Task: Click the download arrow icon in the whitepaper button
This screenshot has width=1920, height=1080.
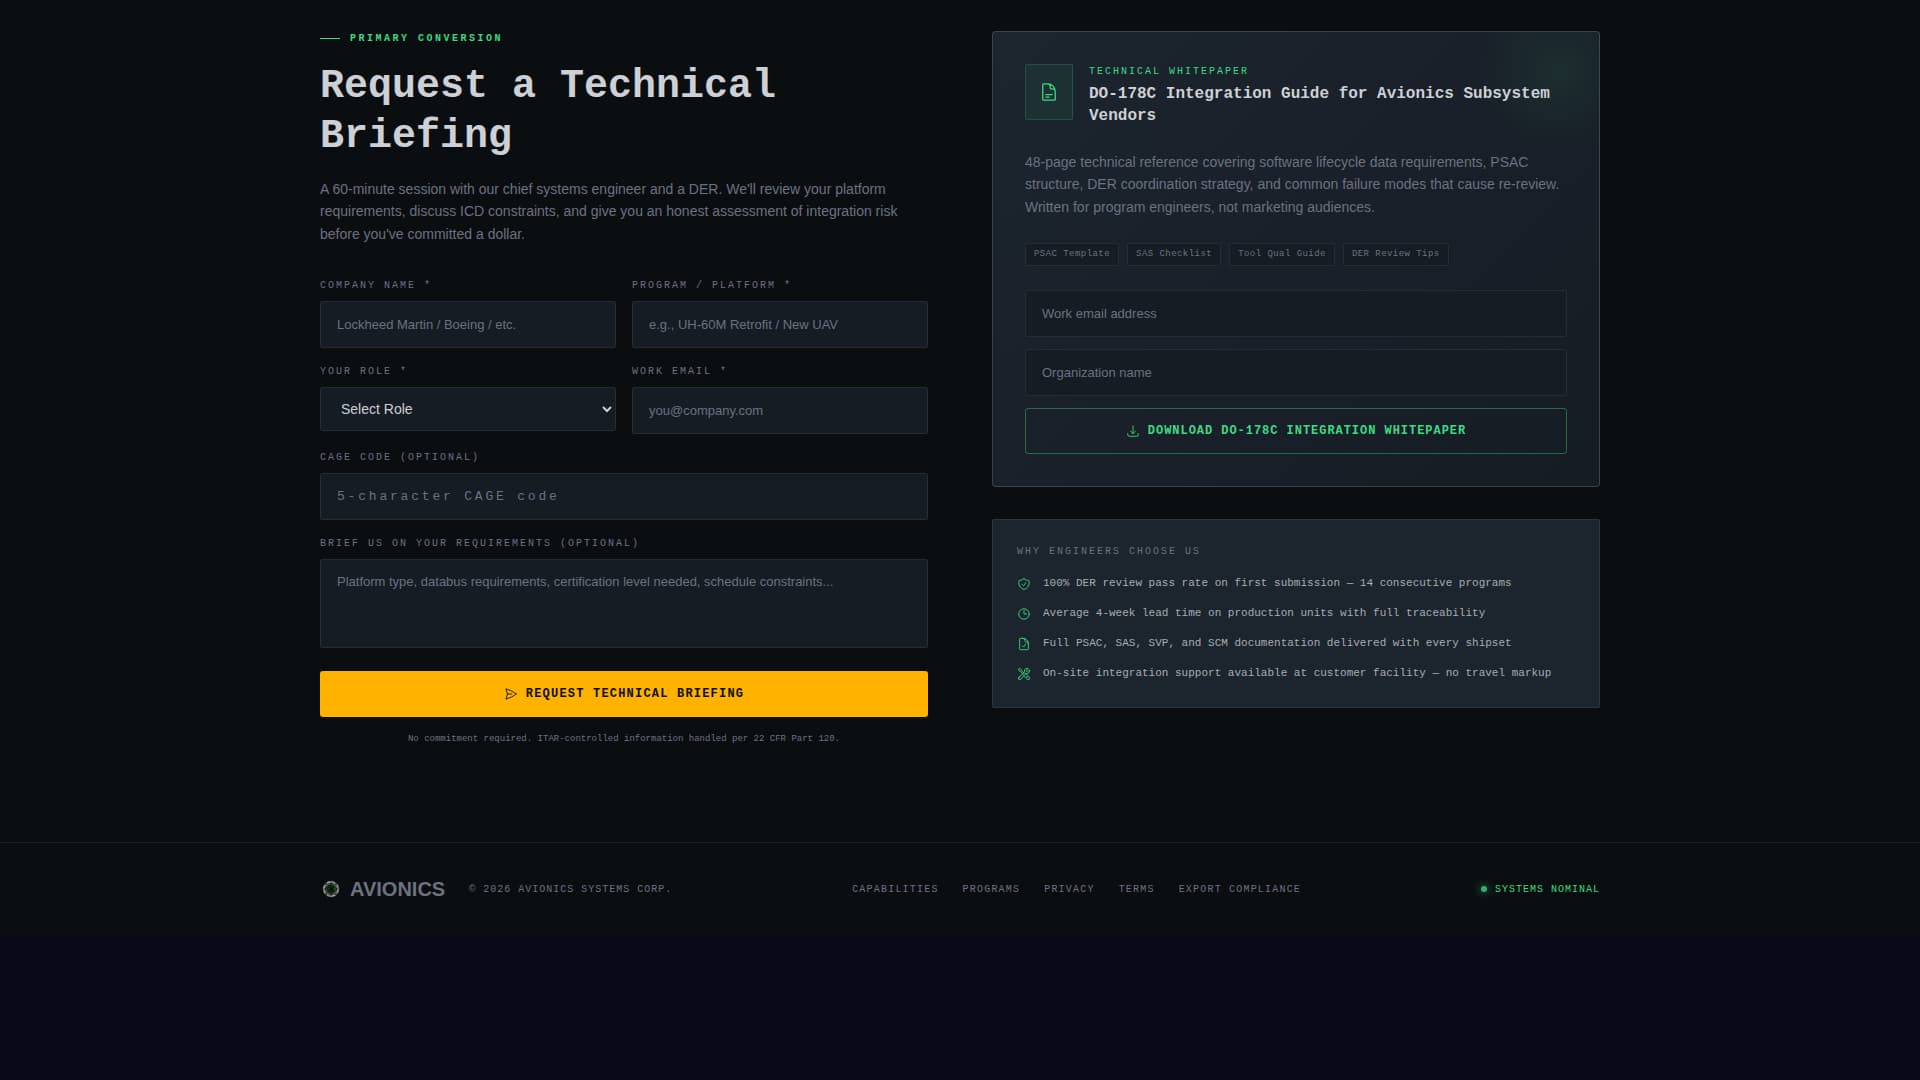Action: (1131, 430)
